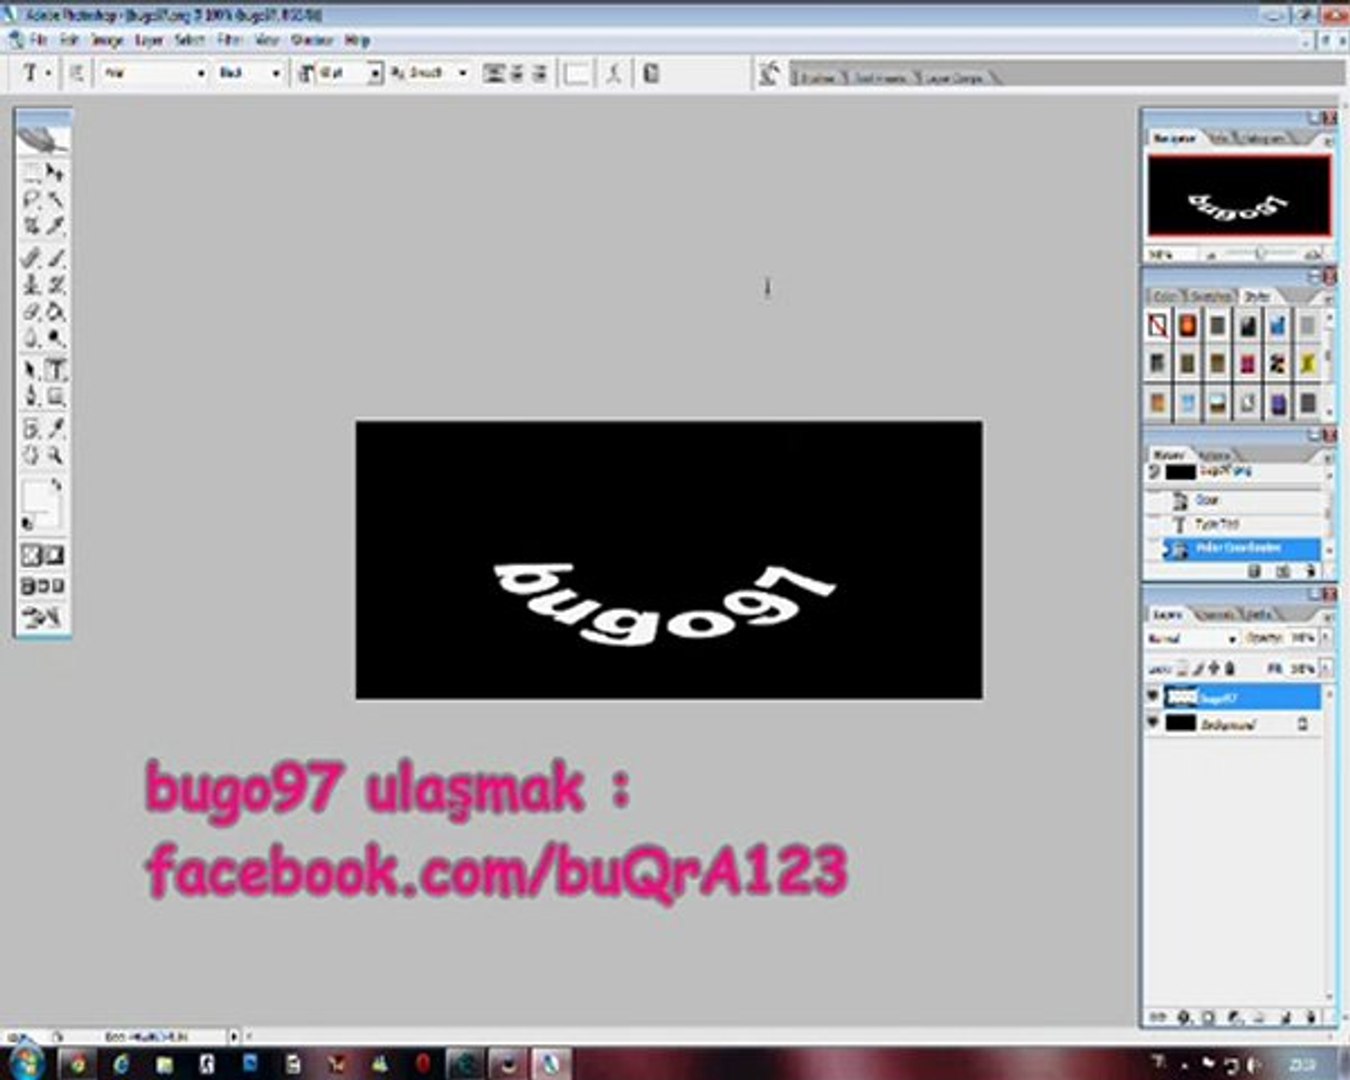Open the font size dropdown
The image size is (1350, 1080).
click(x=375, y=73)
